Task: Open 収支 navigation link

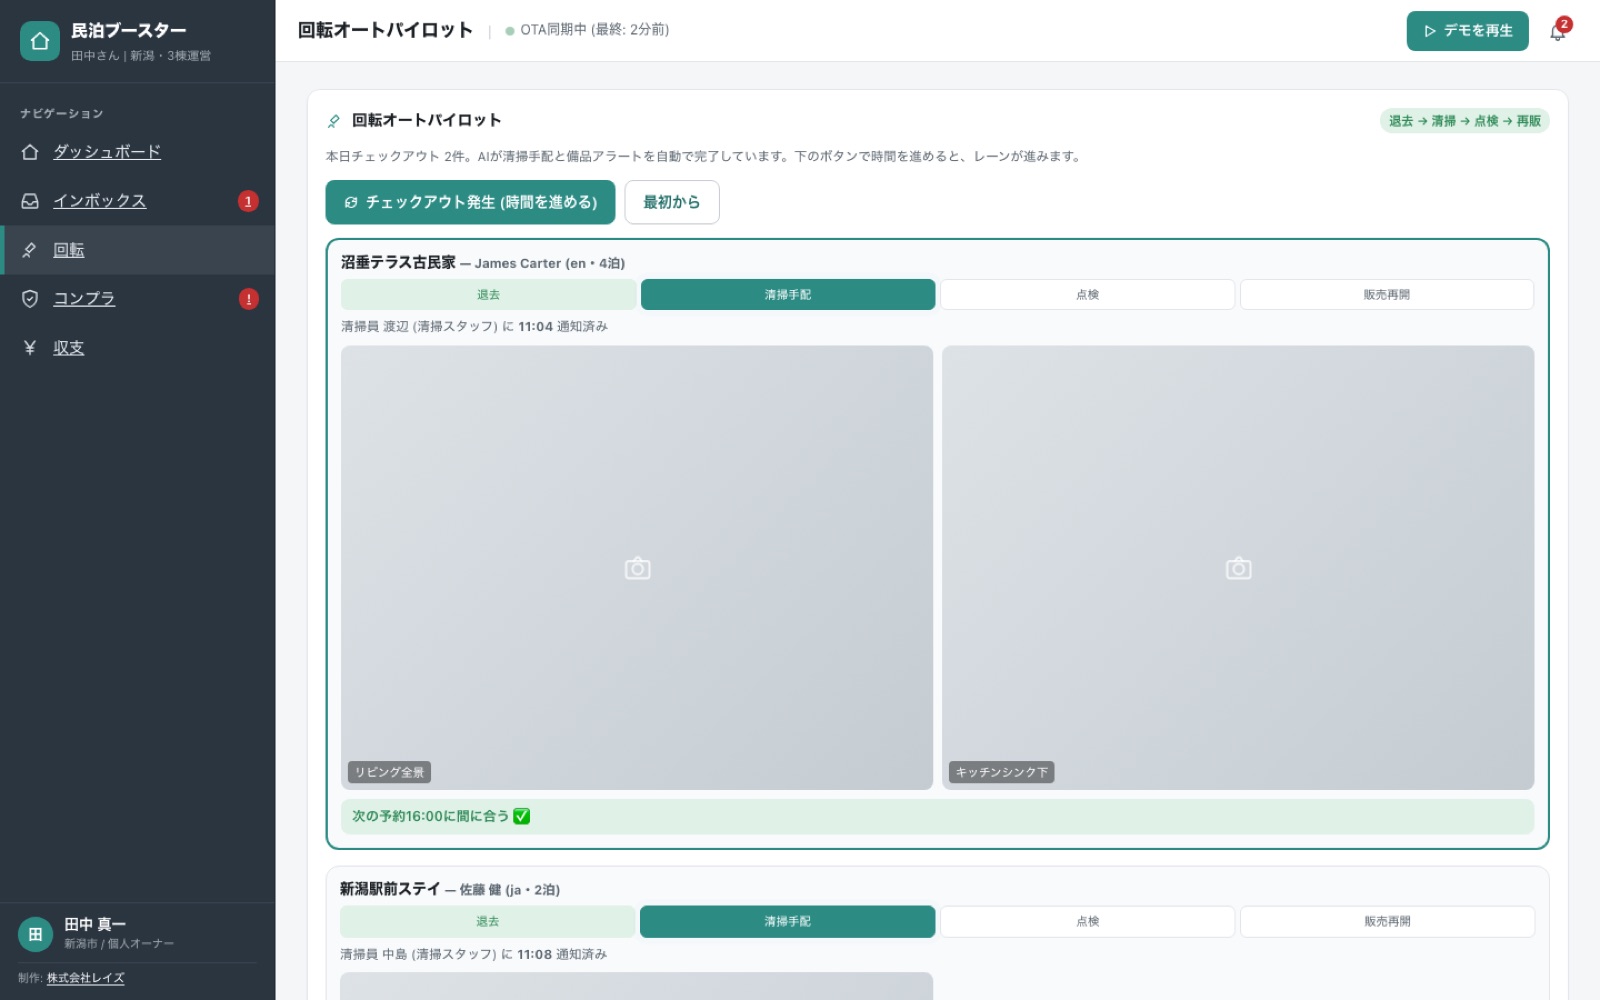Action: pyautogui.click(x=68, y=348)
